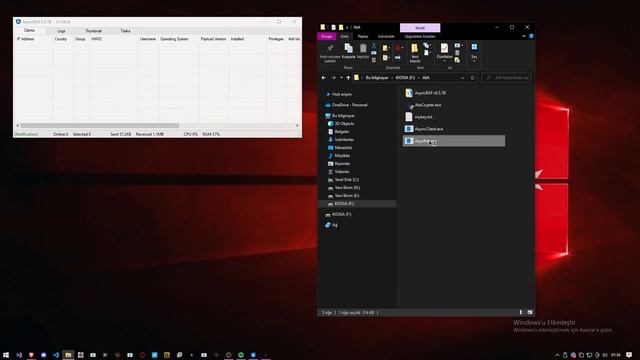Screen dimensions: 640x360
Task: Open the Uygulama Araçları ribbon tab
Action: (x=420, y=36)
